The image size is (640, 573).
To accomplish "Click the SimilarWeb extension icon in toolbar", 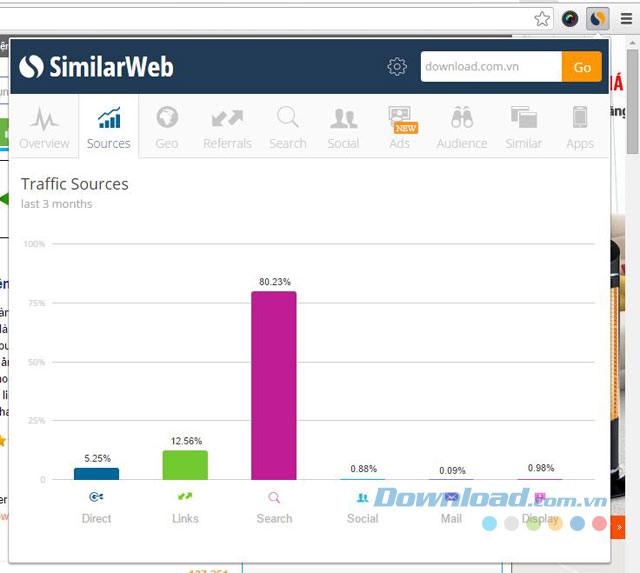I will (x=597, y=18).
